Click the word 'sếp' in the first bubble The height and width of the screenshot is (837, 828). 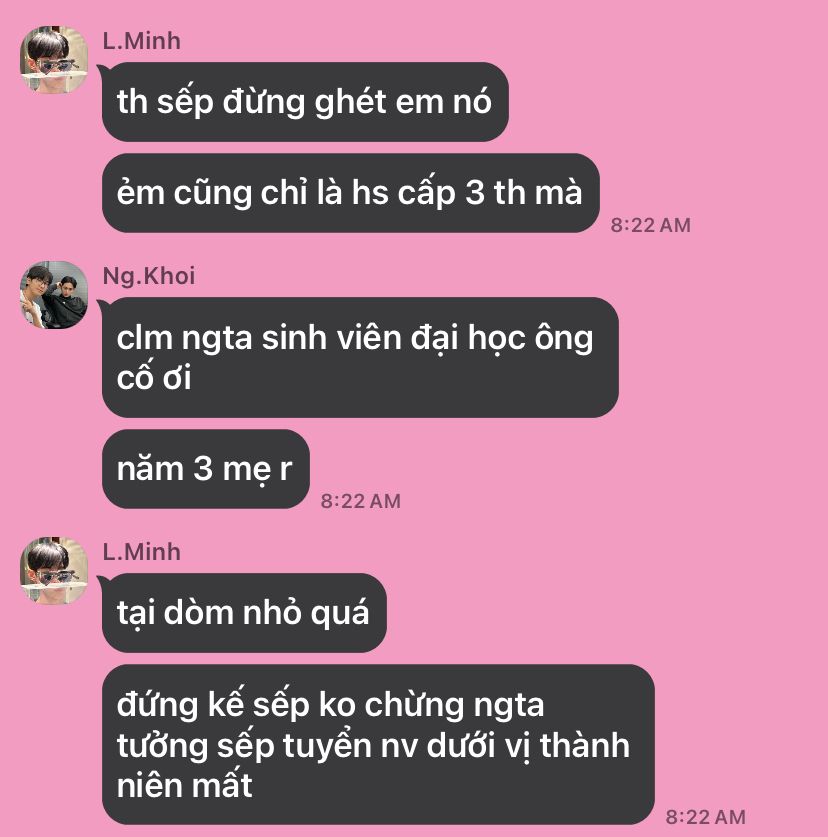click(185, 102)
